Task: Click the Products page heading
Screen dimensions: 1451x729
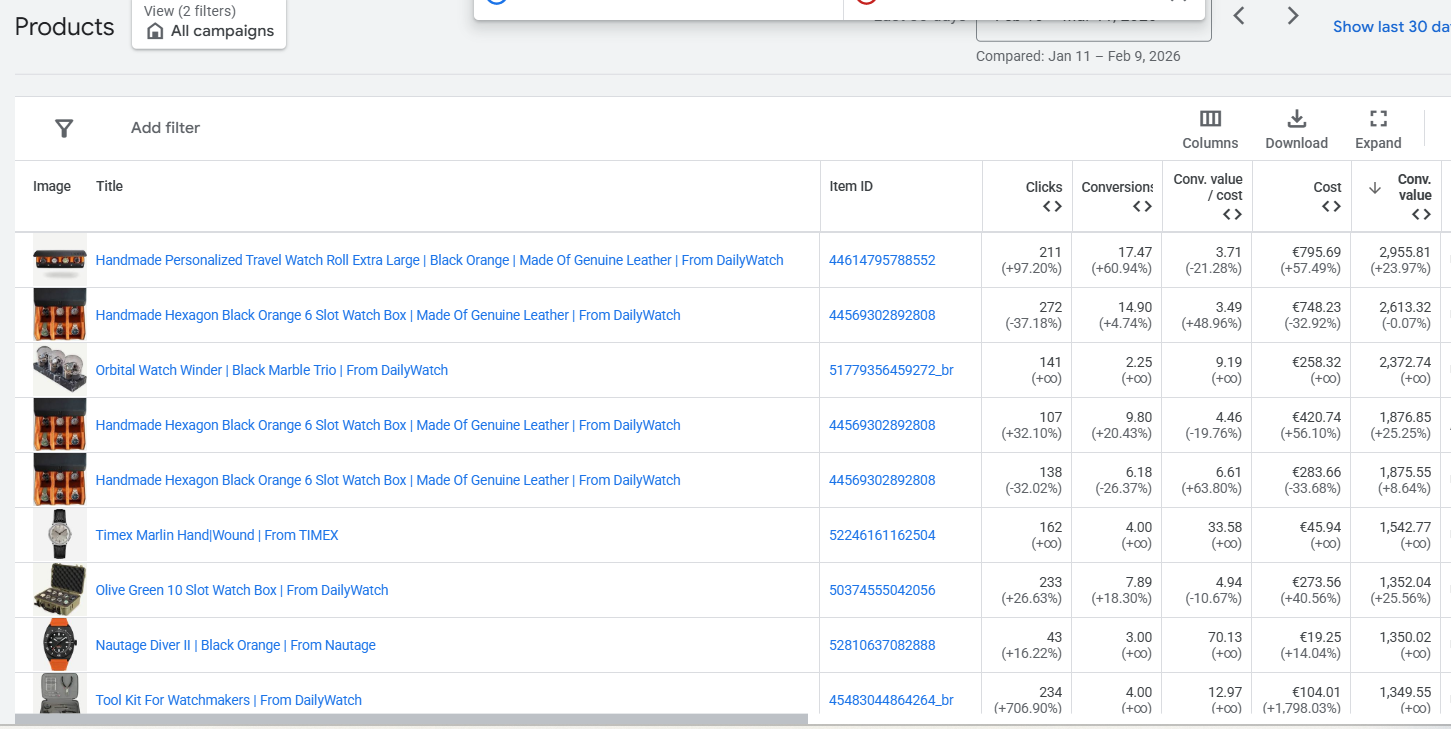Action: [64, 27]
